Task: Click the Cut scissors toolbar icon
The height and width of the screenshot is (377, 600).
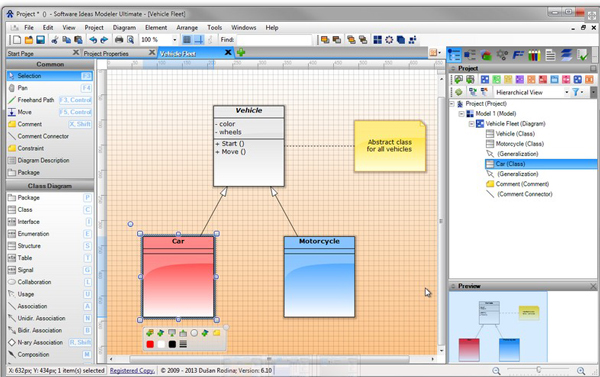Action: point(55,39)
